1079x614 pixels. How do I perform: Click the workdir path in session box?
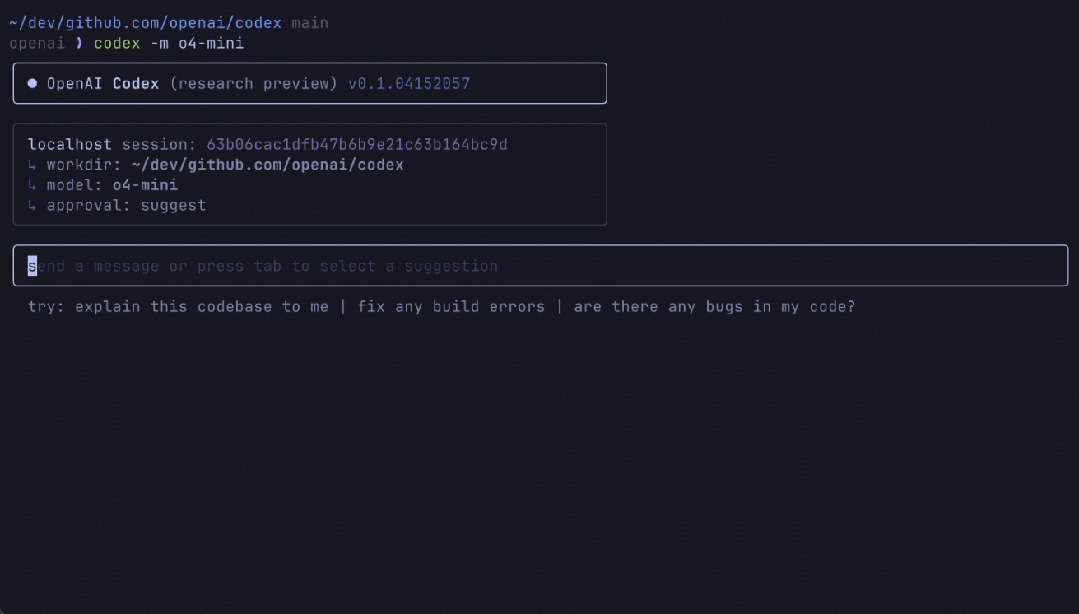(267, 165)
